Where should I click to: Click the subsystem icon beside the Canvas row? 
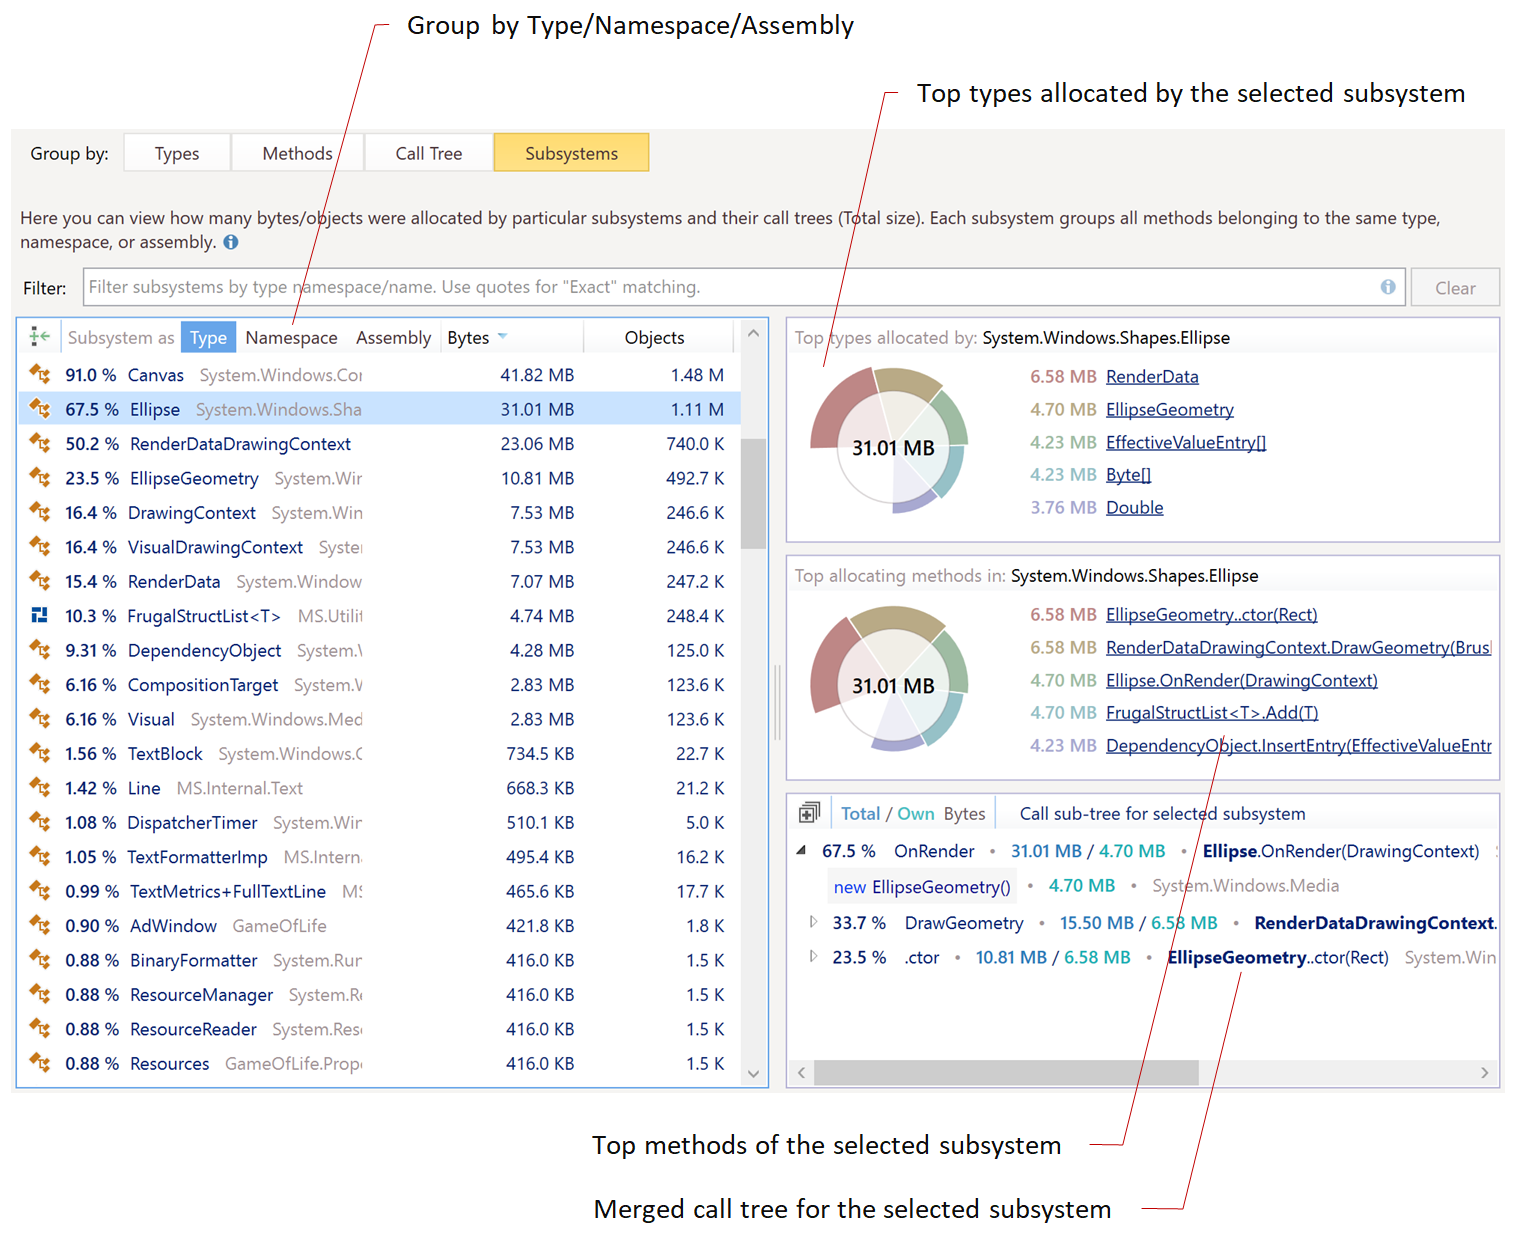(x=40, y=375)
